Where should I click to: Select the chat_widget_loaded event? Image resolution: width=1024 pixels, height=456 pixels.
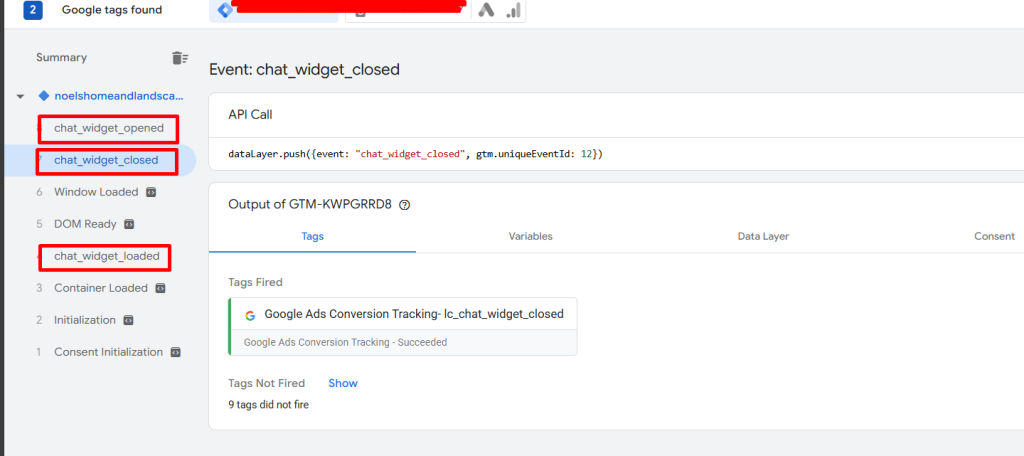(x=106, y=256)
